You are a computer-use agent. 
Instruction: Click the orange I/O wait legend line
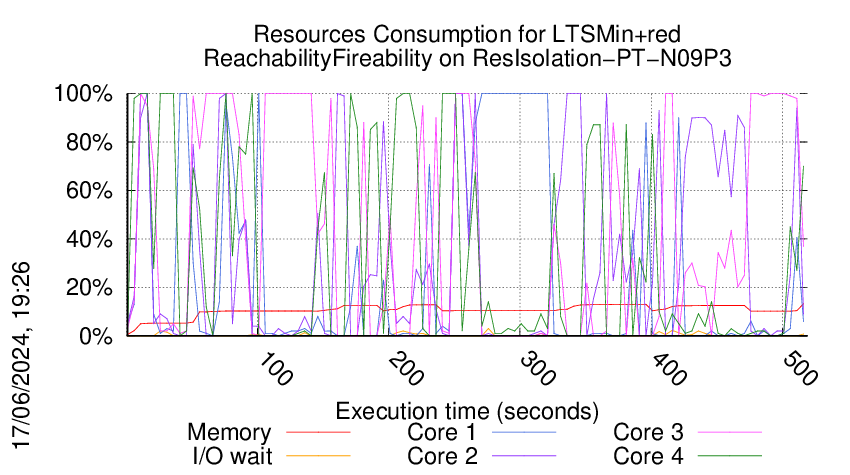(x=318, y=456)
